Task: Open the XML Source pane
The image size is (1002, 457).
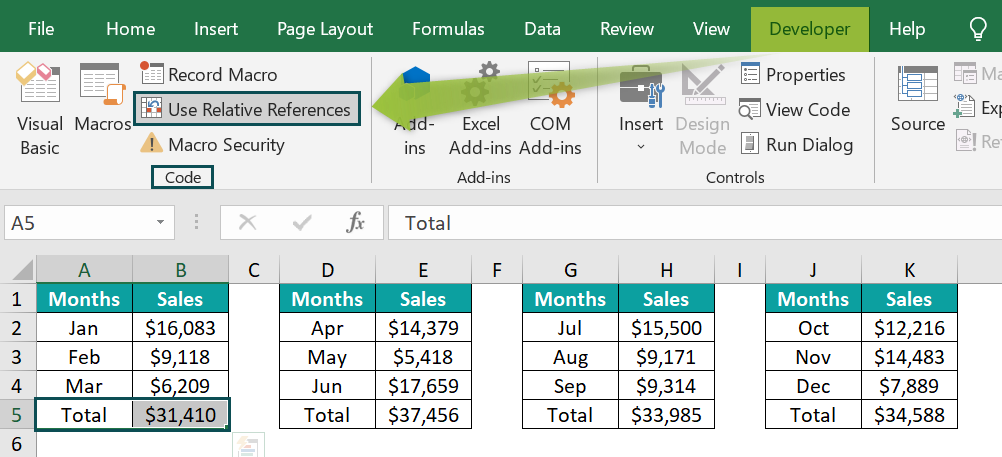Action: point(917,98)
